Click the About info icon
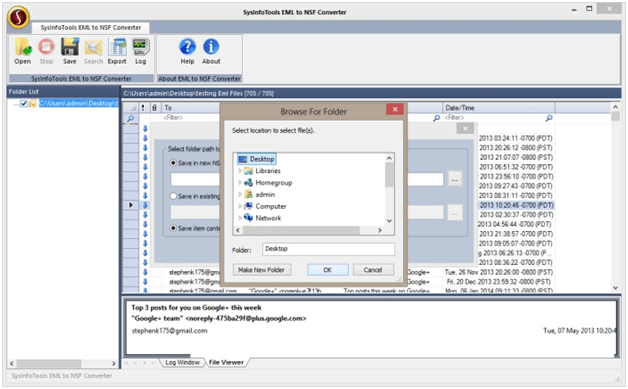 pyautogui.click(x=211, y=47)
